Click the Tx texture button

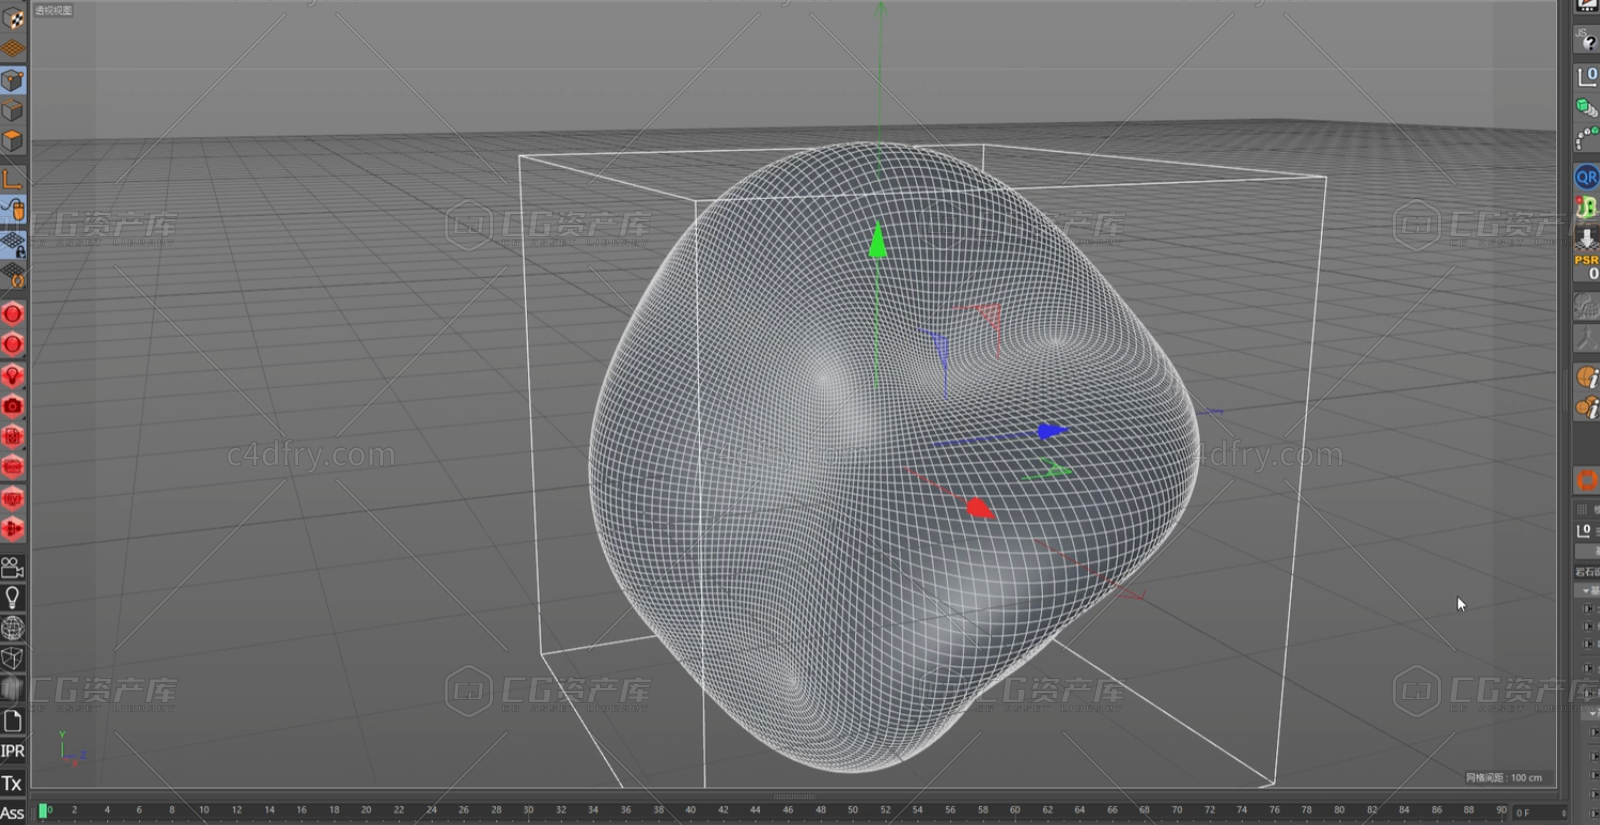tap(12, 783)
